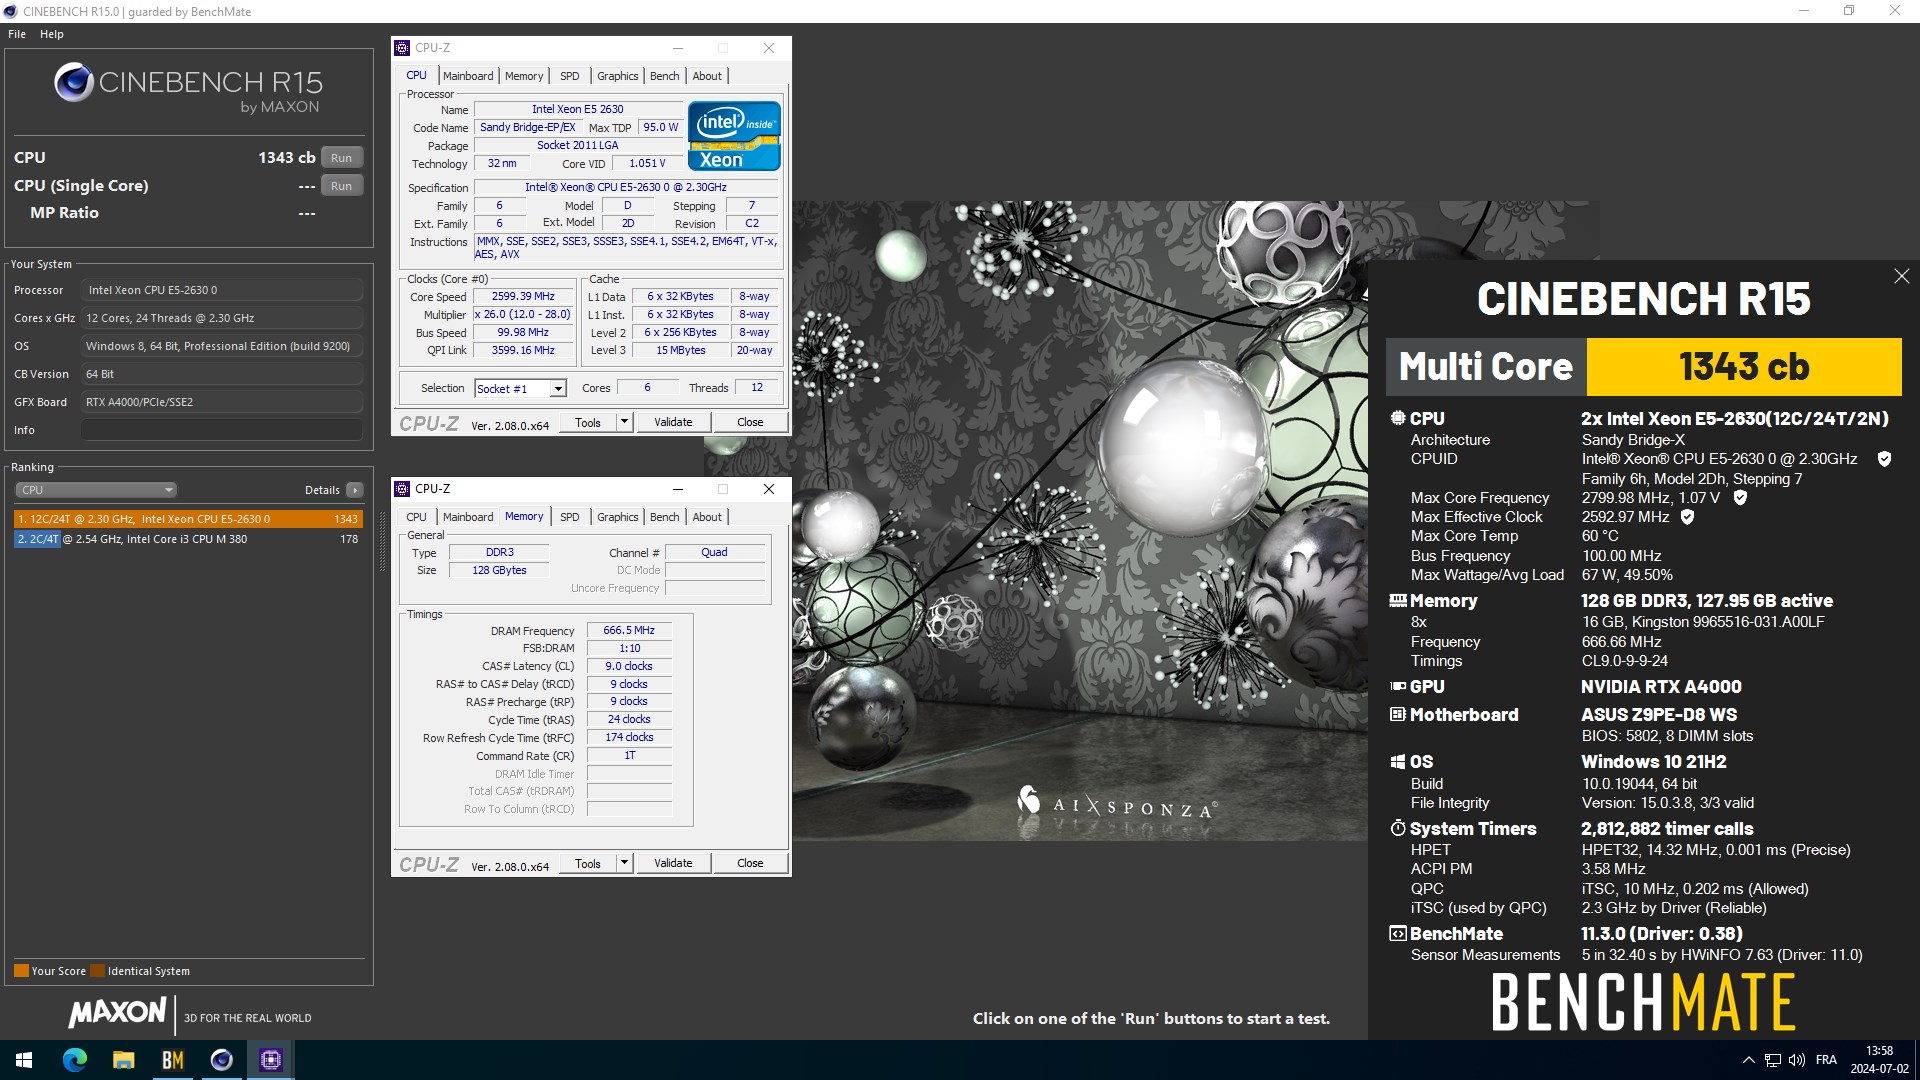Open Bench tab in top CPU-Z window
Screen dimensions: 1920x1080
tap(664, 76)
